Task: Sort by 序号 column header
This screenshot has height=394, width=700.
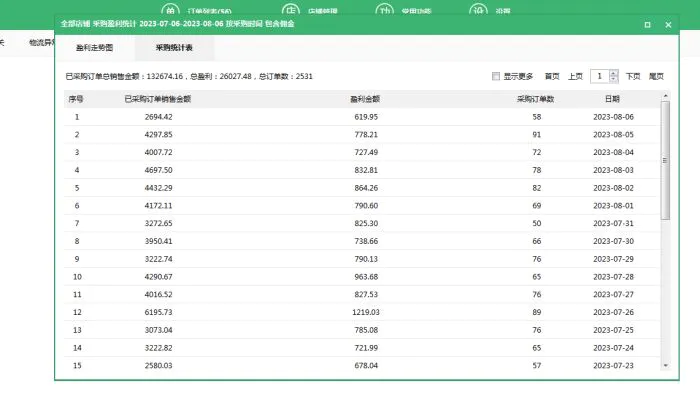Action: pos(76,99)
